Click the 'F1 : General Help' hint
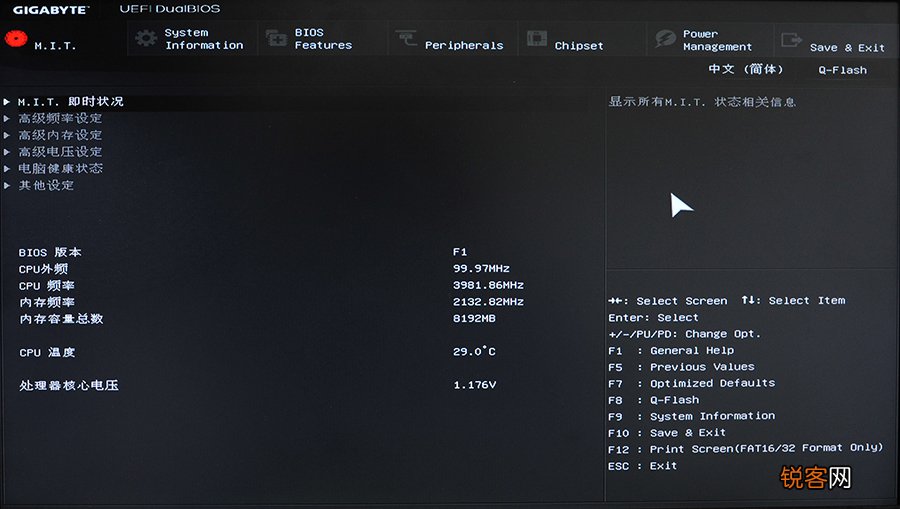This screenshot has height=509, width=900. coord(671,351)
